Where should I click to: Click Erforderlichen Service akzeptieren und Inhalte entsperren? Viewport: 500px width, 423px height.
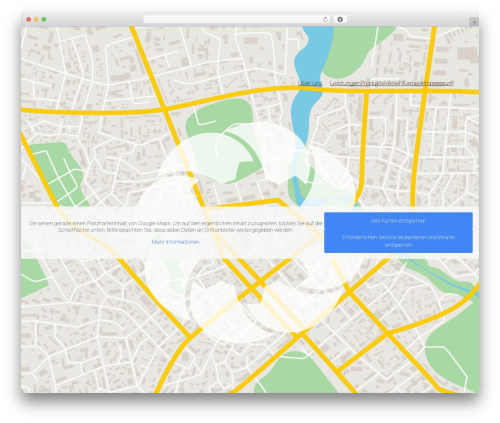[398, 241]
